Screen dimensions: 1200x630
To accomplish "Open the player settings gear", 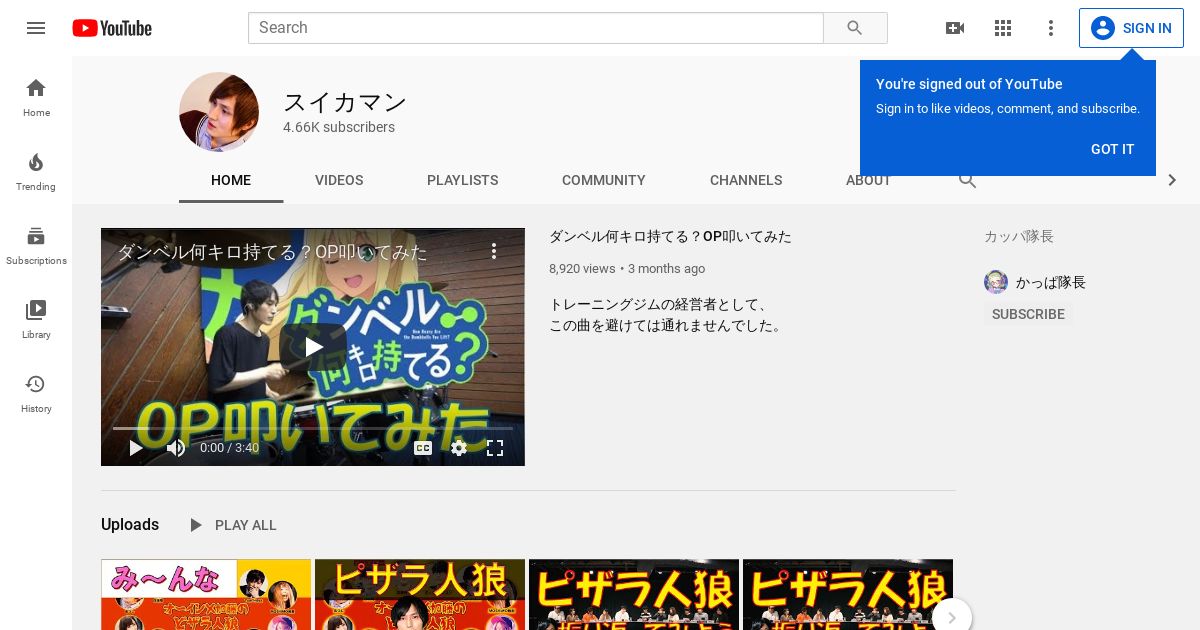I will 459,448.
